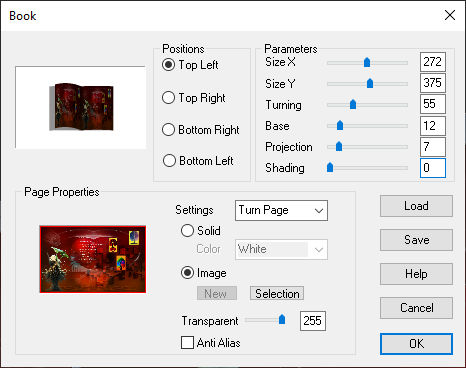Screen dimensions: 466x368
Task: Enable the Anti Alias checkbox
Action: point(187,343)
